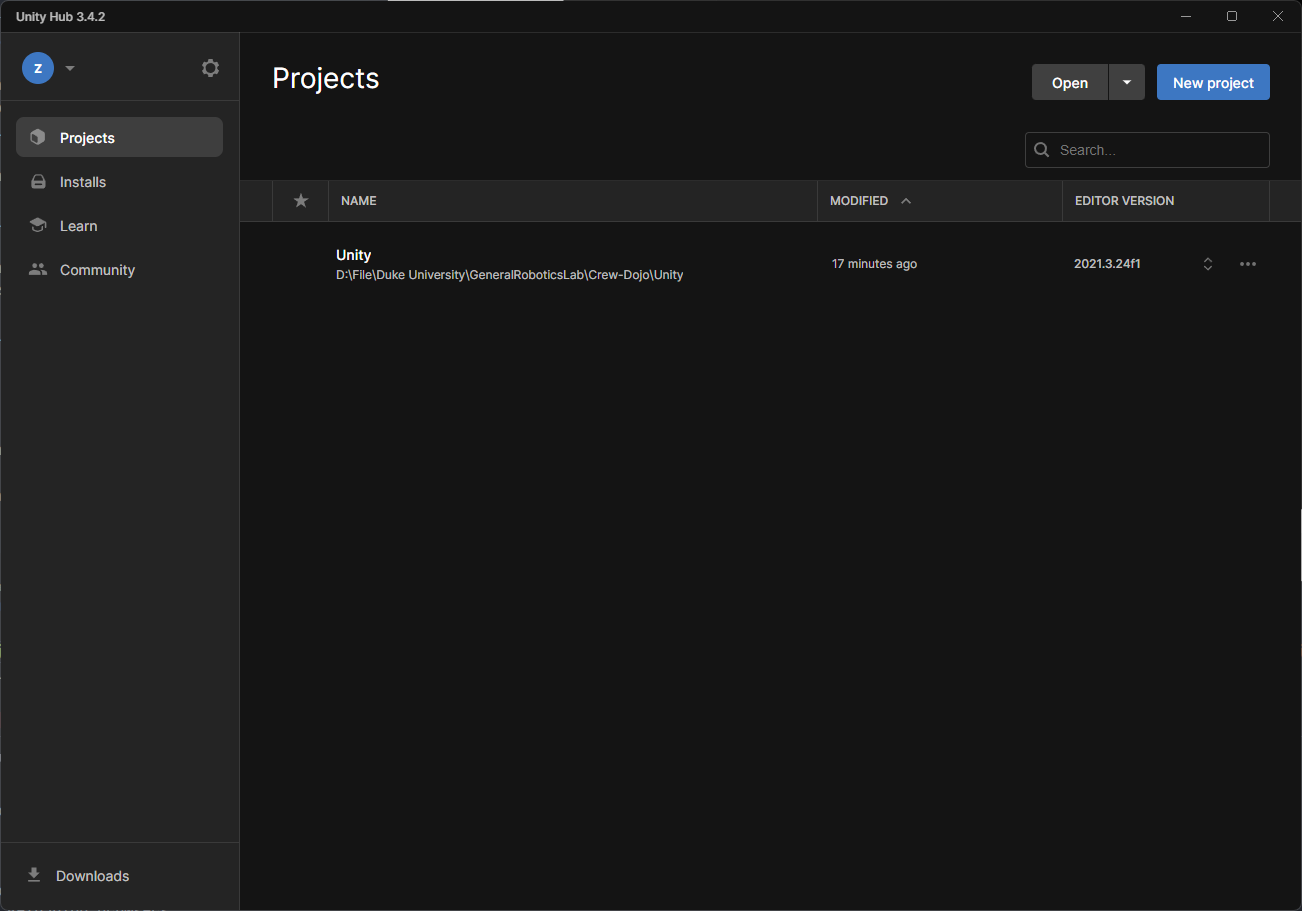The width and height of the screenshot is (1302, 911).
Task: Sort projects by NAME column
Action: pyautogui.click(x=359, y=201)
